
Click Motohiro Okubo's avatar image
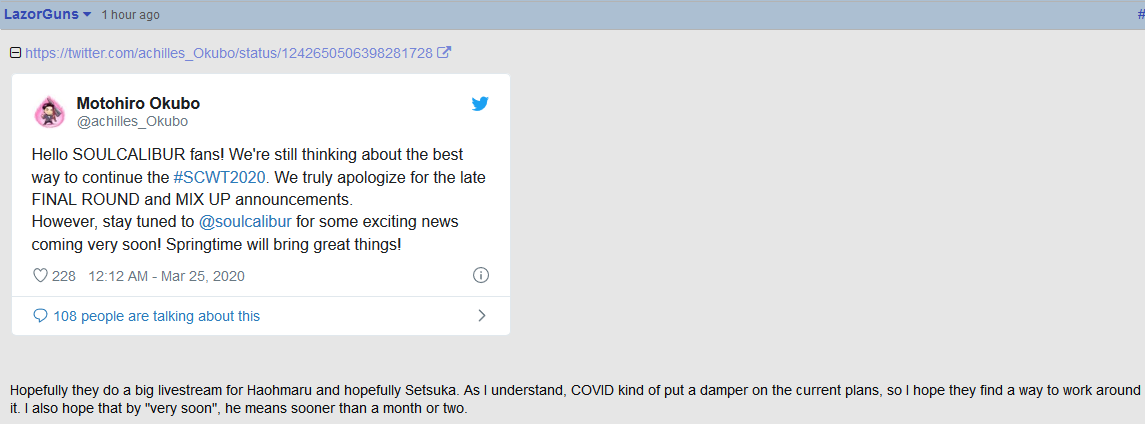tap(50, 112)
